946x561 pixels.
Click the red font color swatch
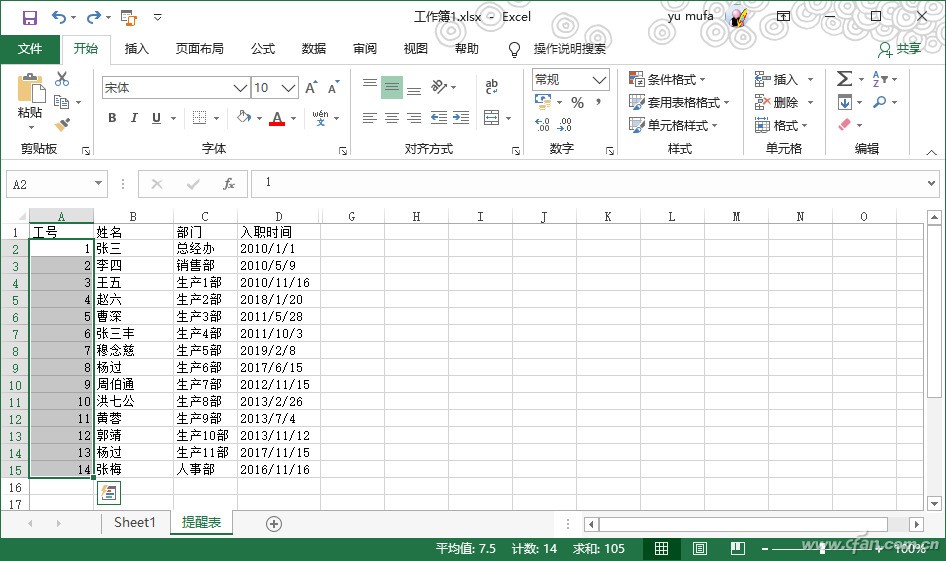(x=277, y=118)
